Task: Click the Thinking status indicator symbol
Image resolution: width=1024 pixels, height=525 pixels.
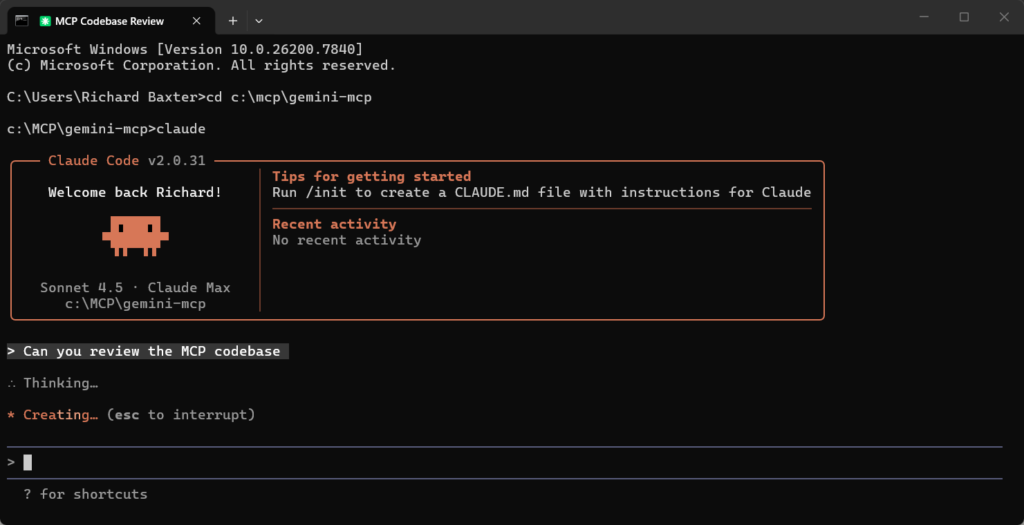Action: click(11, 383)
